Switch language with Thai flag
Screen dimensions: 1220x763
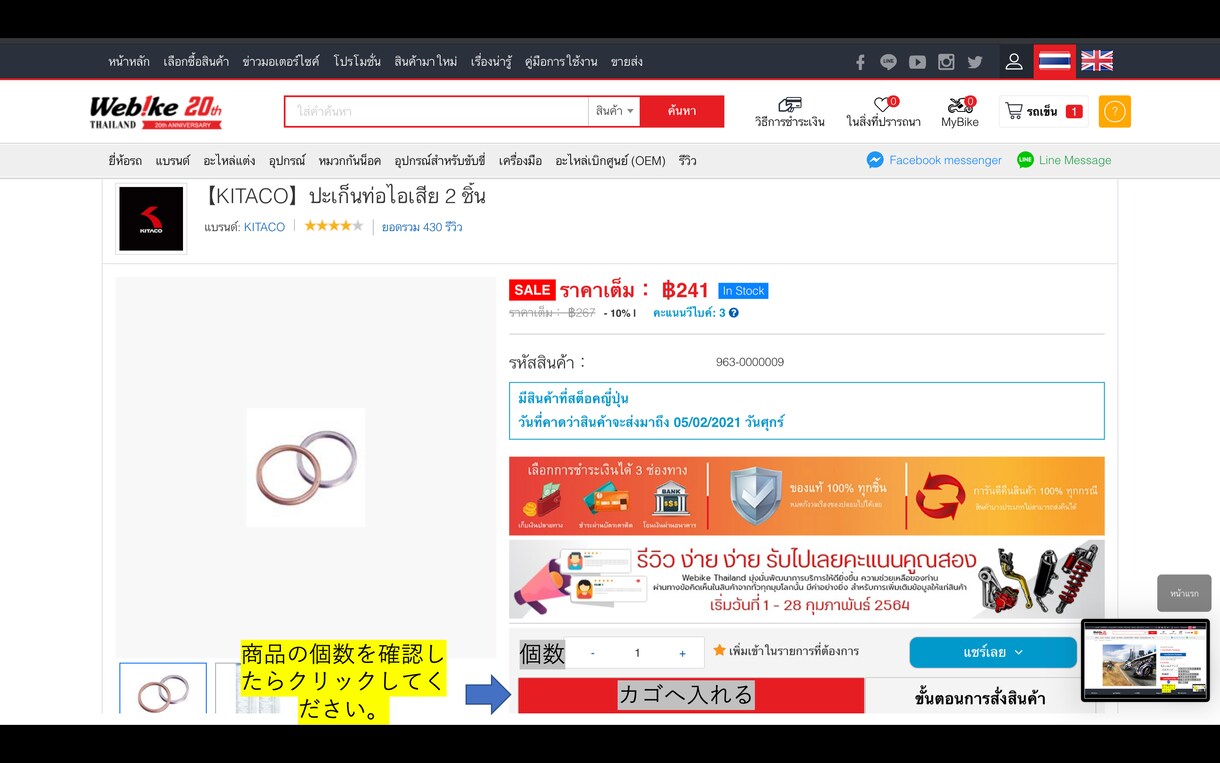click(1055, 62)
